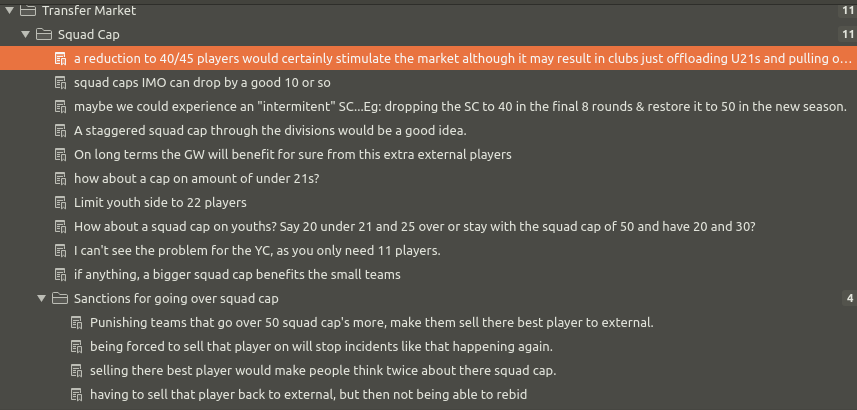Click the Sanctions folder icon
Viewport: 857px width, 410px height.
coord(60,299)
